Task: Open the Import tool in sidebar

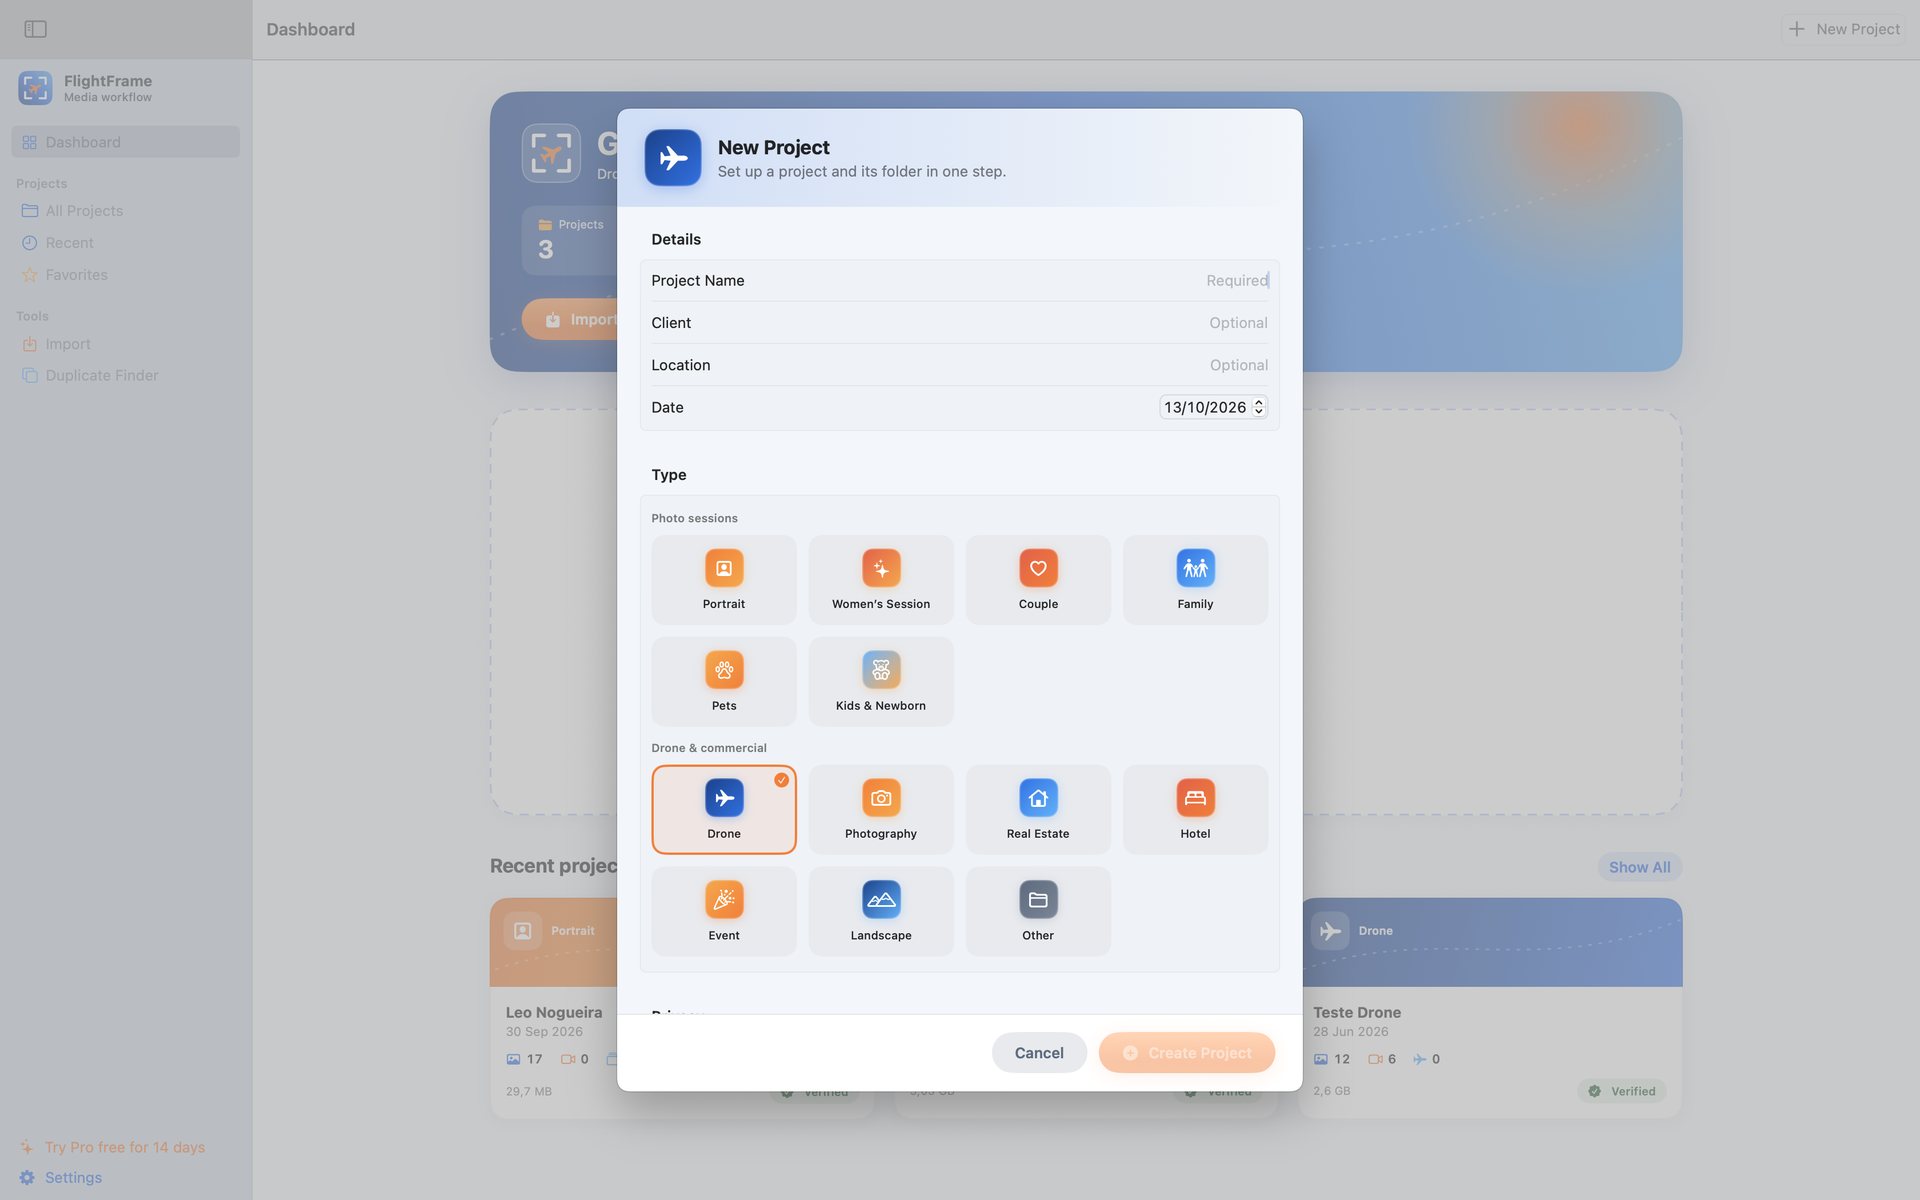Action: tap(125, 344)
